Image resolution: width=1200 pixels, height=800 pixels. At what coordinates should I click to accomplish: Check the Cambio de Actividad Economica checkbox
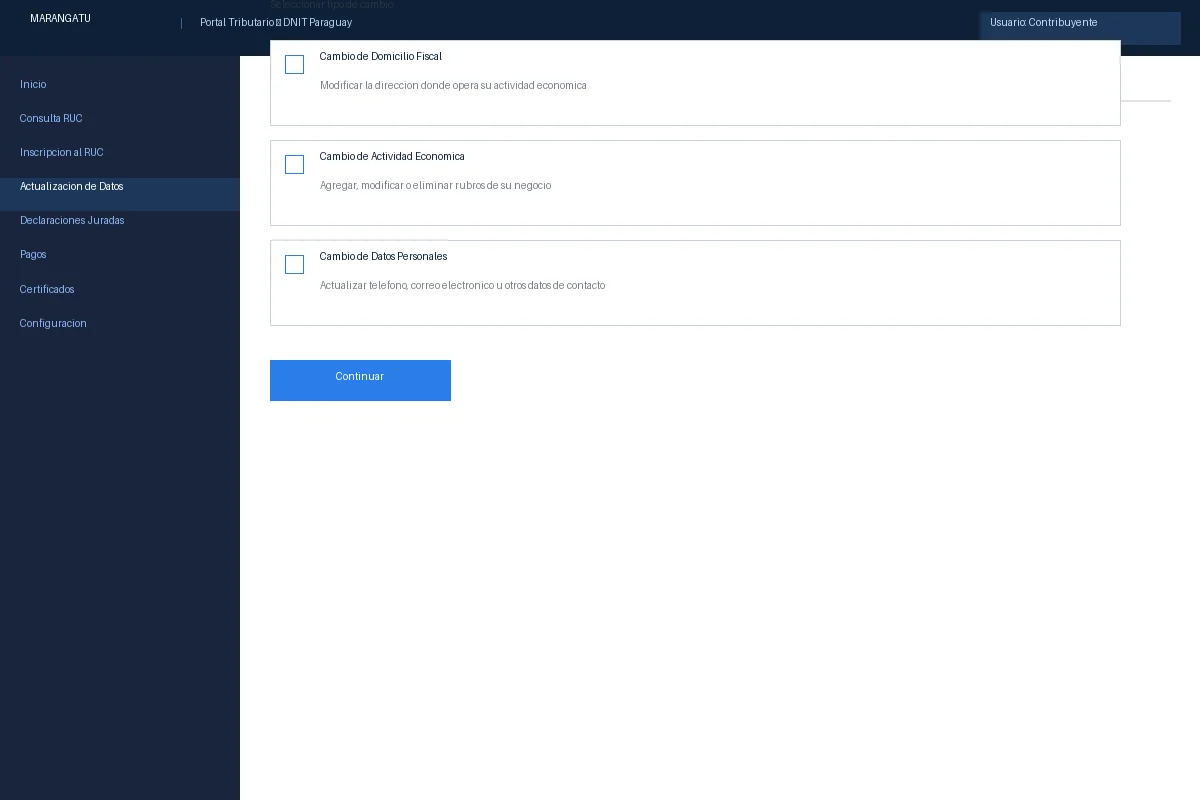click(x=294, y=165)
